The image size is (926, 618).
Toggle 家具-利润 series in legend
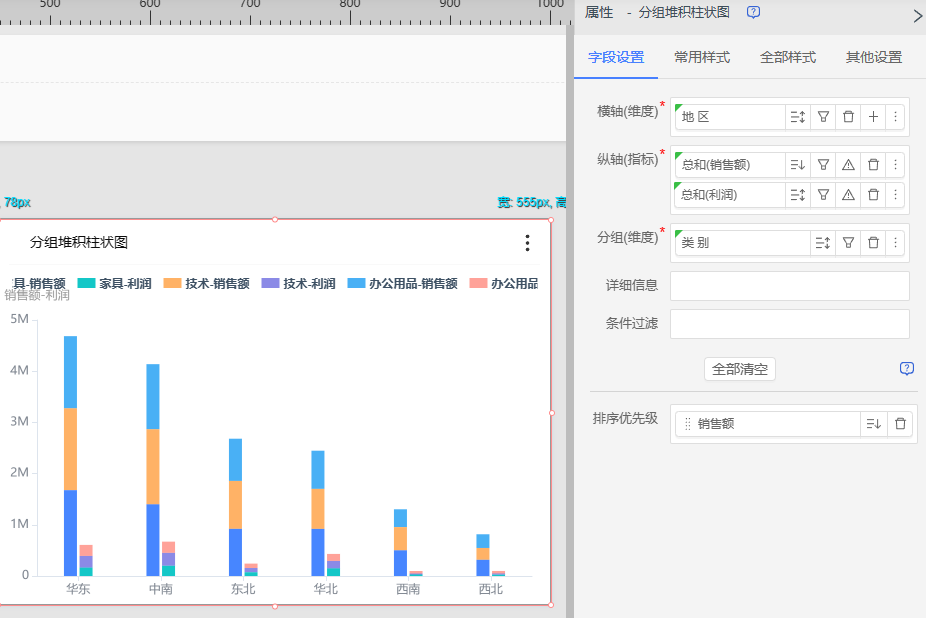point(113,284)
